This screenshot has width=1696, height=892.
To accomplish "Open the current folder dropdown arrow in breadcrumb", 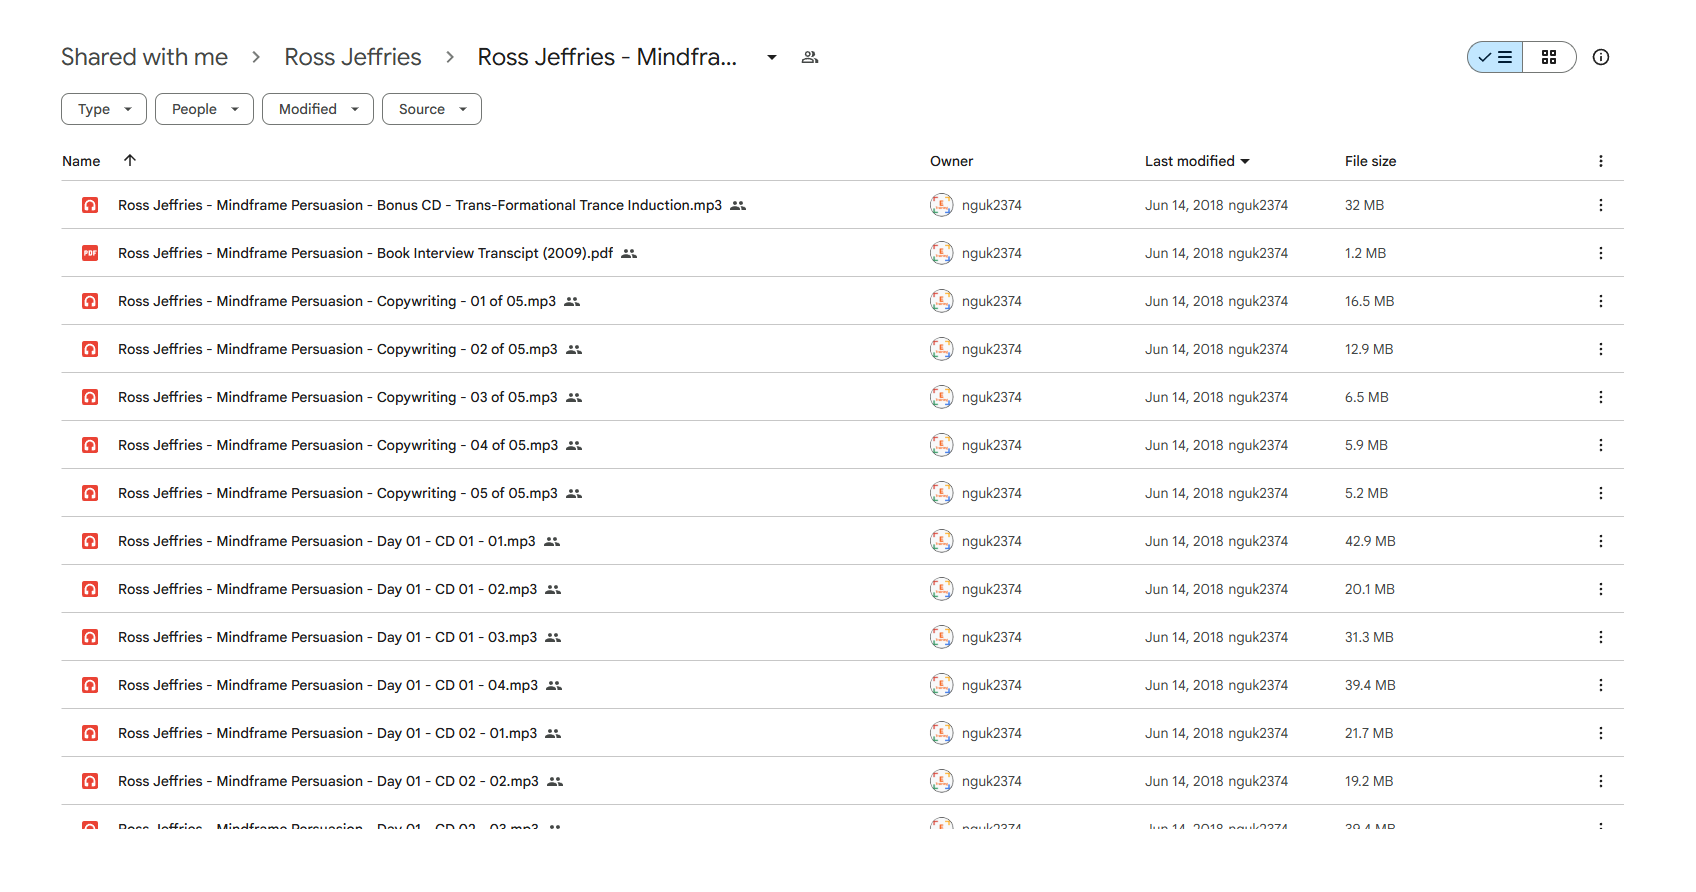I will click(x=772, y=57).
